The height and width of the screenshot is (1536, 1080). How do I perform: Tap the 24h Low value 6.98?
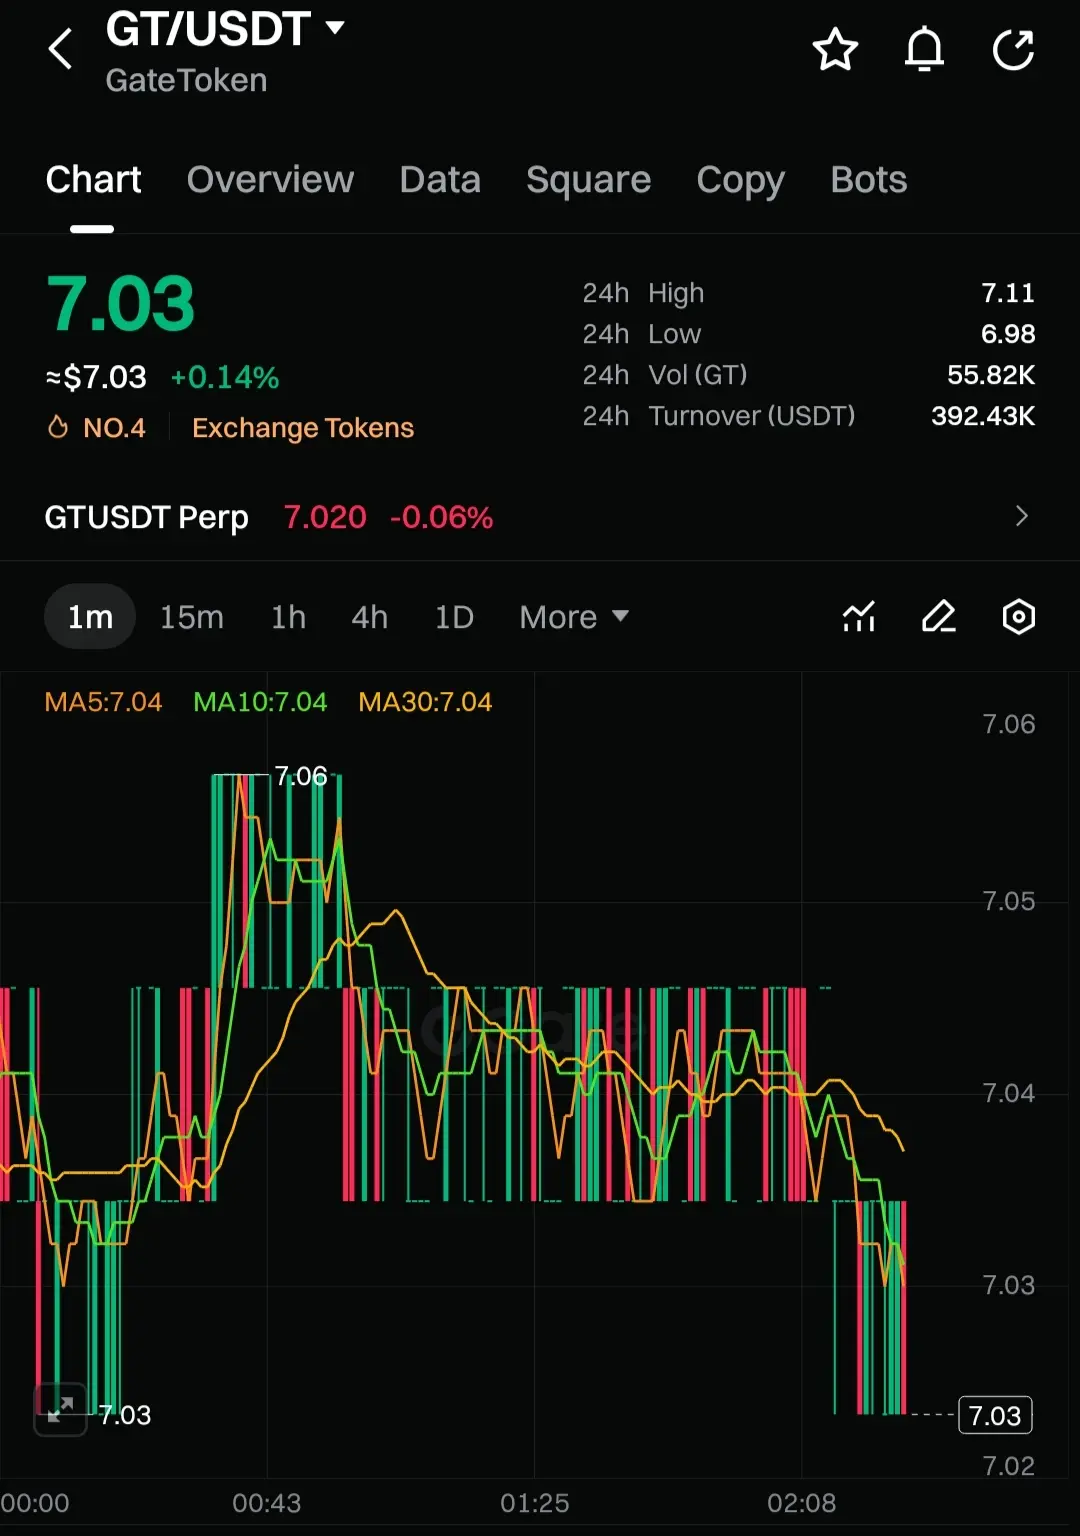tap(1008, 334)
